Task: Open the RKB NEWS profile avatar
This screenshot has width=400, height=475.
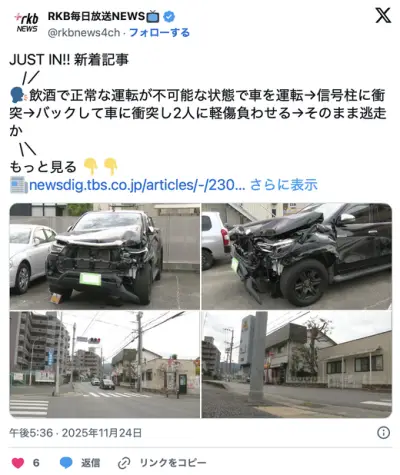Action: 27,23
